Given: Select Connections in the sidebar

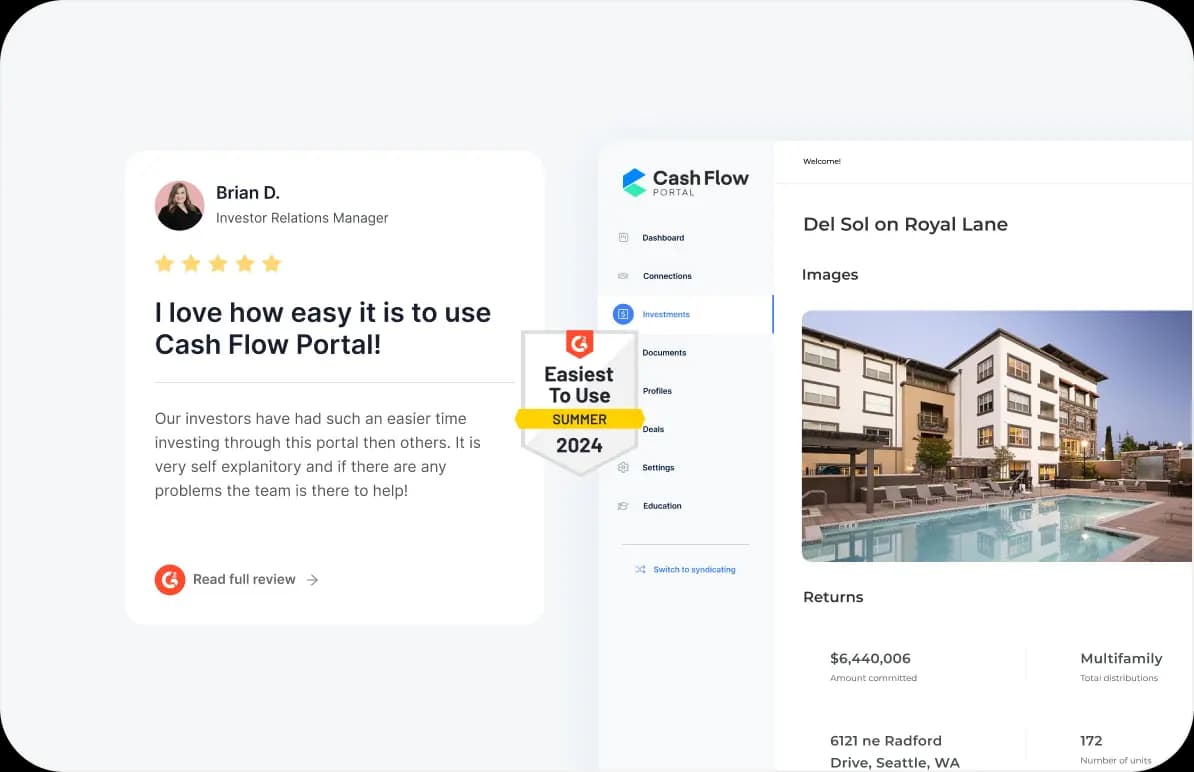Looking at the screenshot, I should click(x=667, y=276).
